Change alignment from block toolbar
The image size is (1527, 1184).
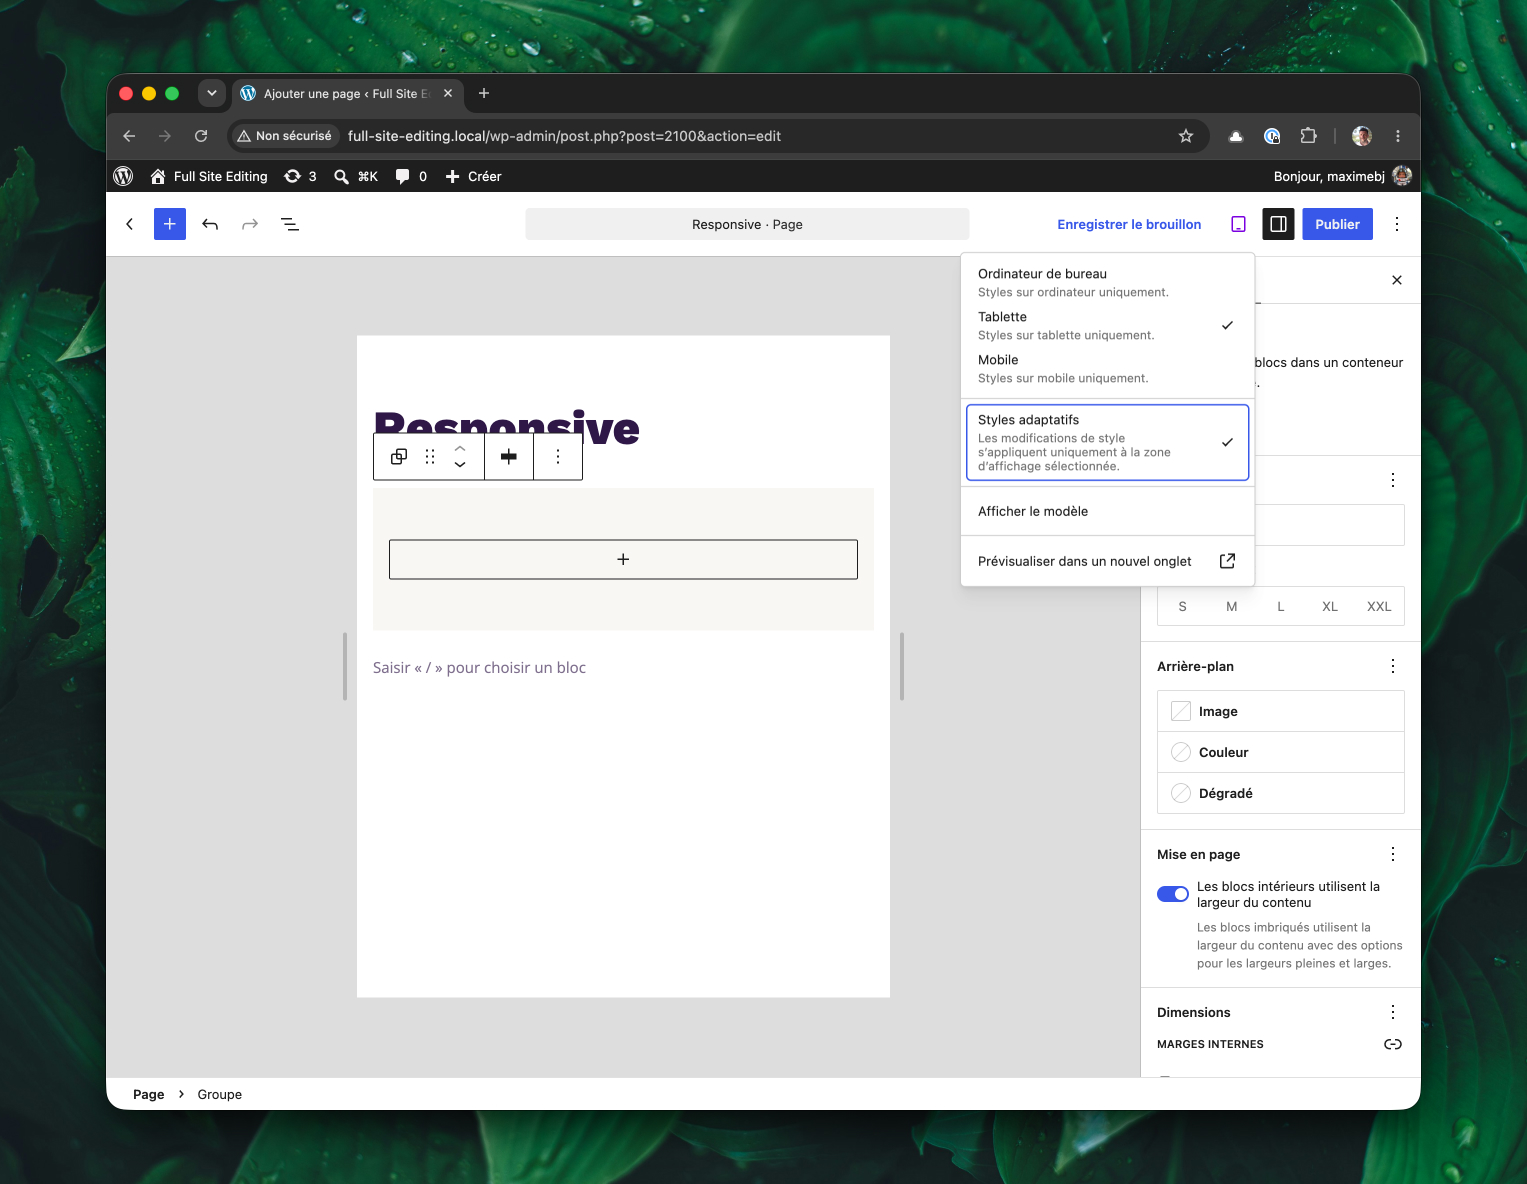[x=509, y=456]
